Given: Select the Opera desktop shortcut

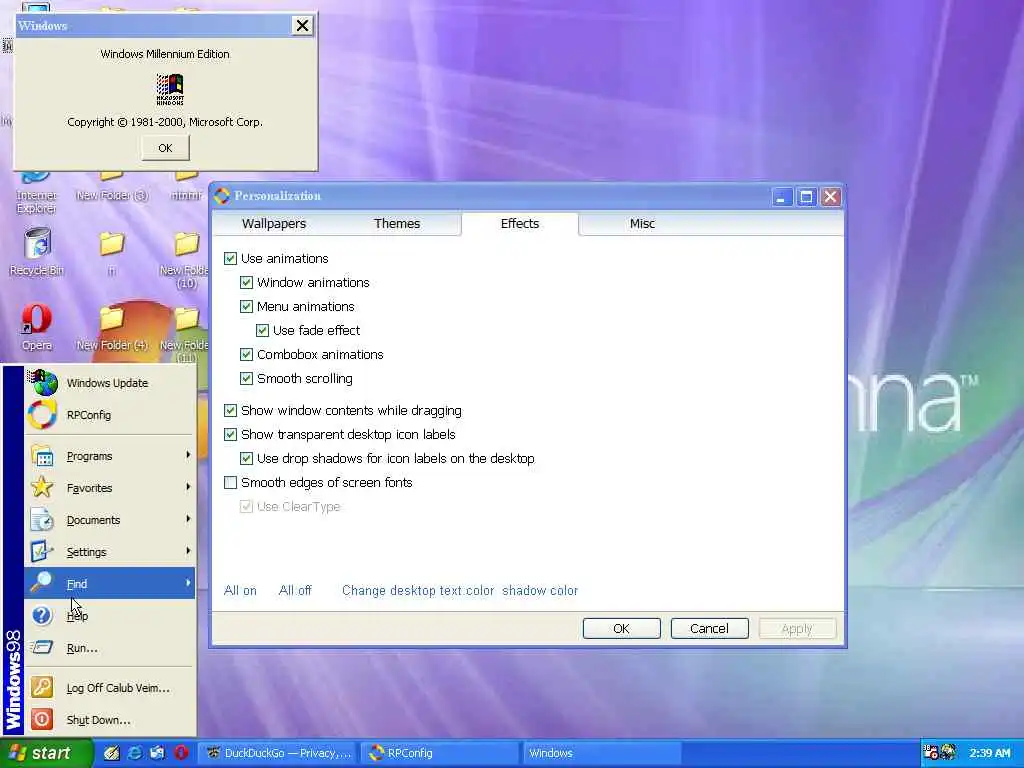Looking at the screenshot, I should pos(37,328).
